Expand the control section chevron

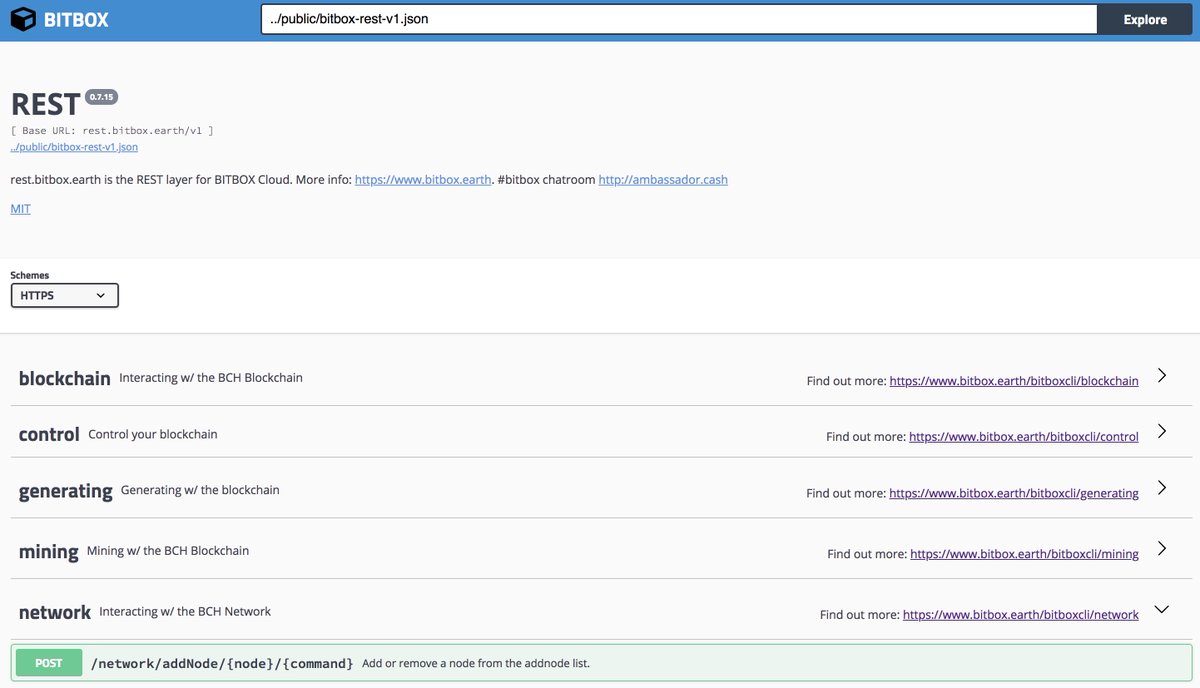(x=1162, y=432)
